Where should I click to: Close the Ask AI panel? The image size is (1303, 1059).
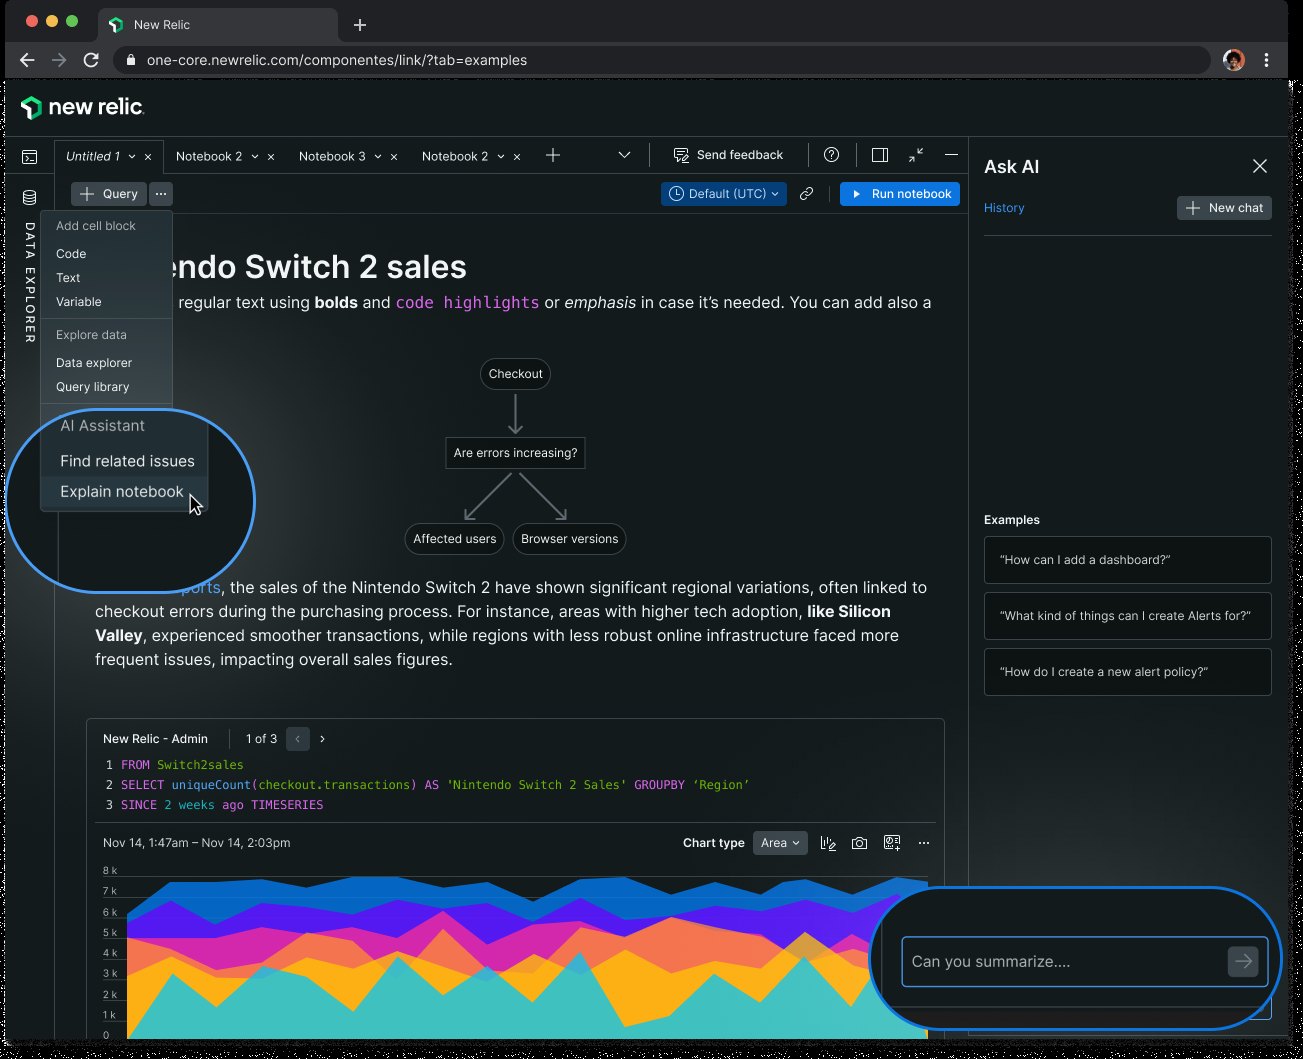1260,166
